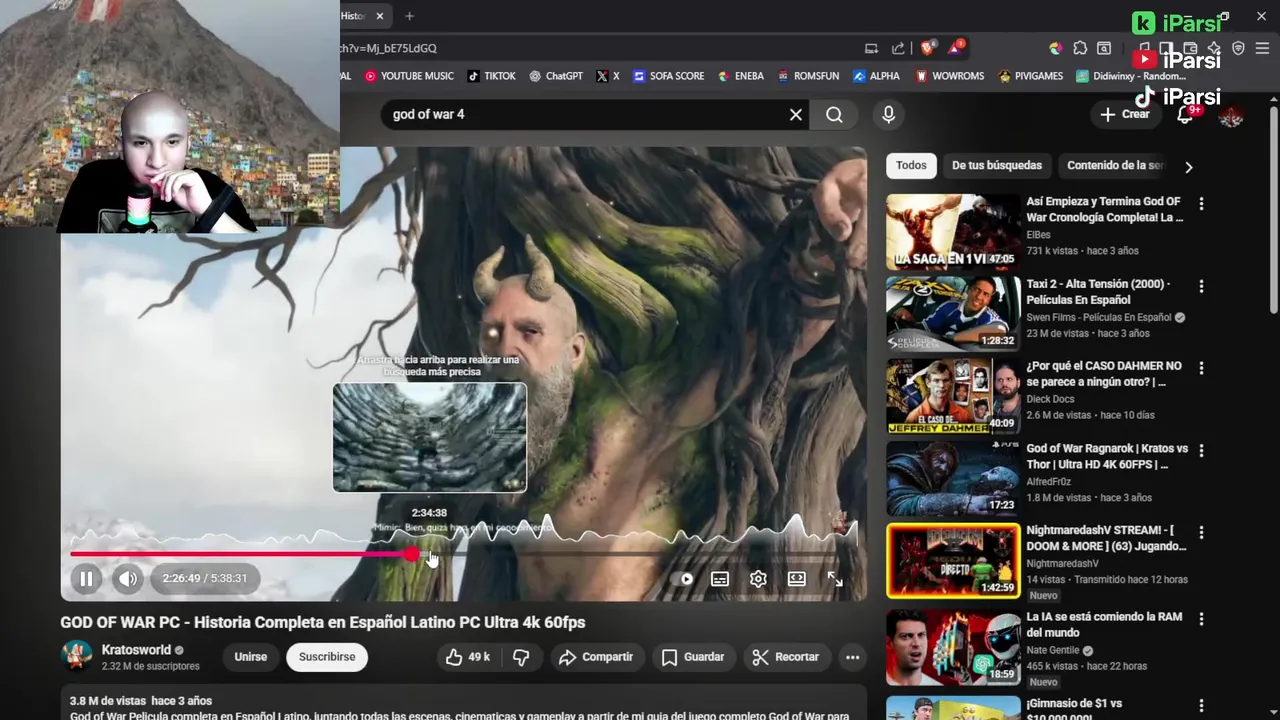Viewport: 1280px width, 720px height.
Task: Open options for the CASO DAHMER video
Action: tap(1201, 368)
